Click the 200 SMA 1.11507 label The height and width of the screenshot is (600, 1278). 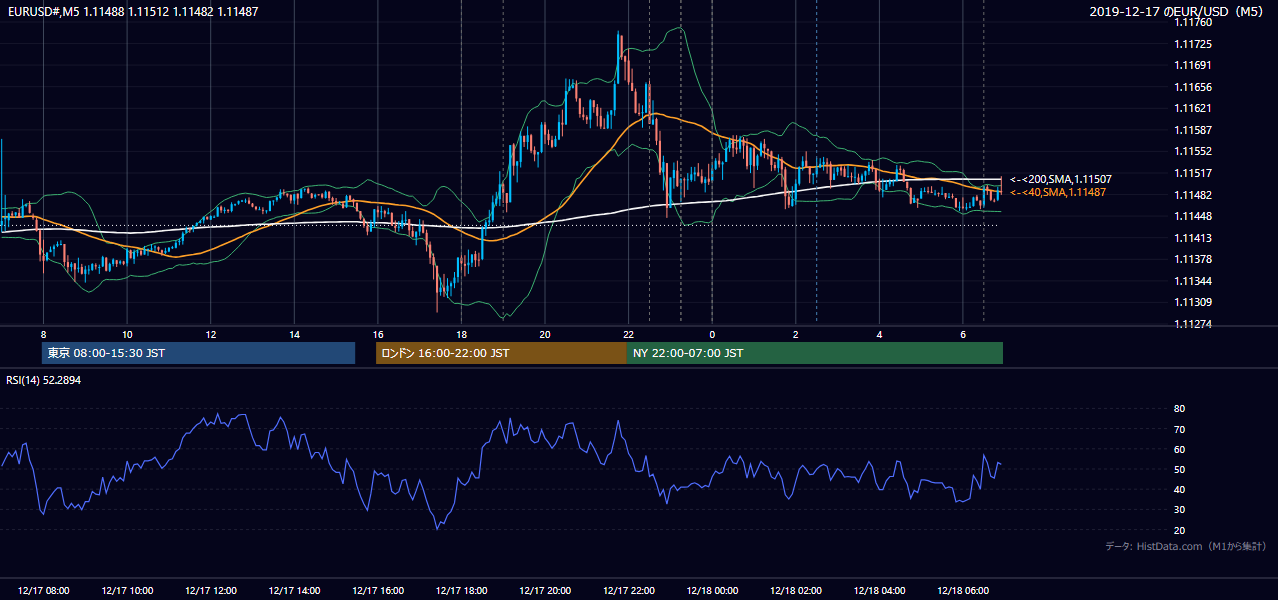(1060, 179)
